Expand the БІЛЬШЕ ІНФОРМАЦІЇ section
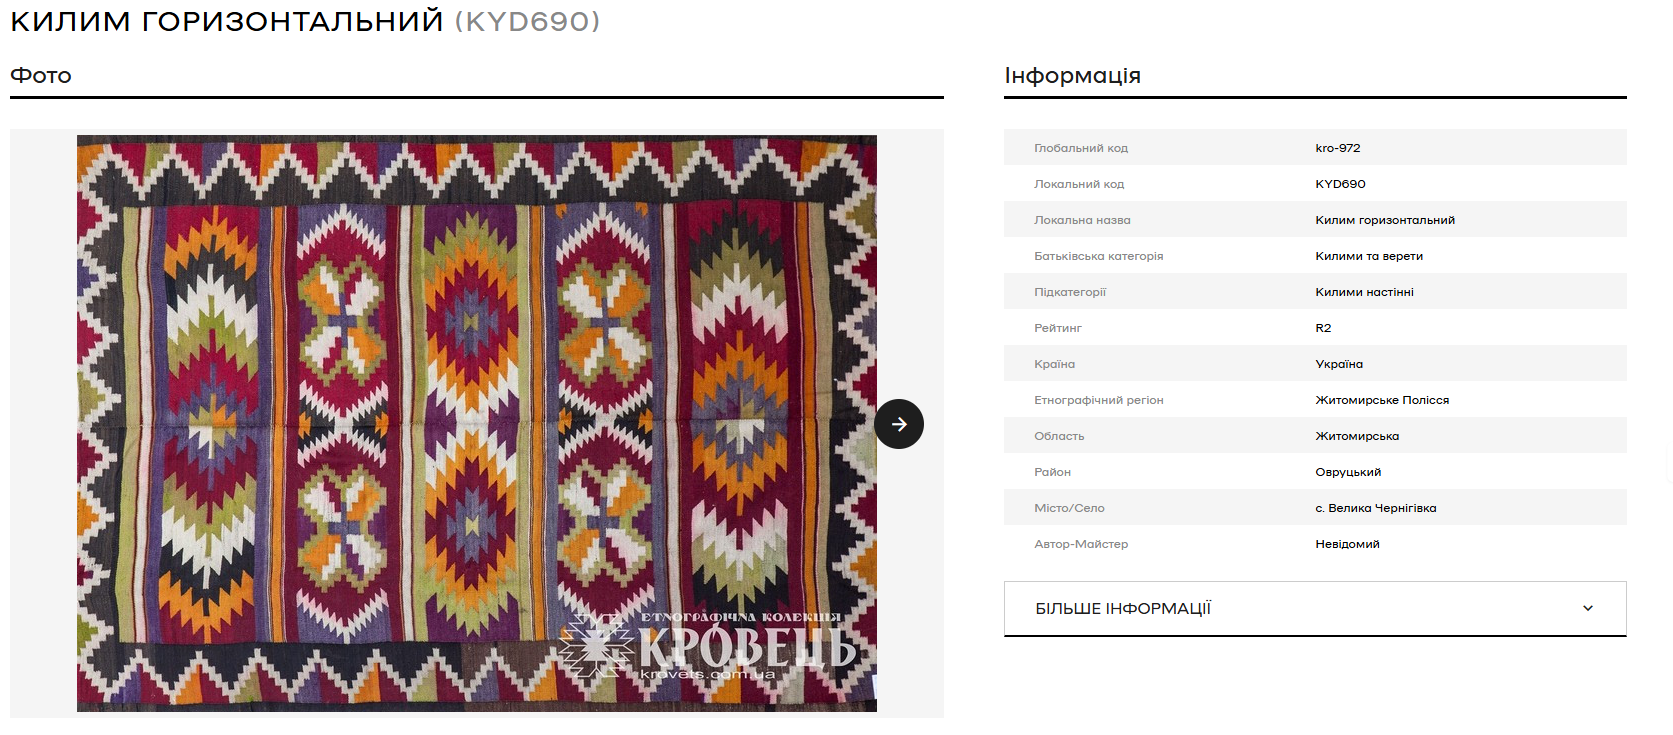The width and height of the screenshot is (1673, 735). 1315,608
